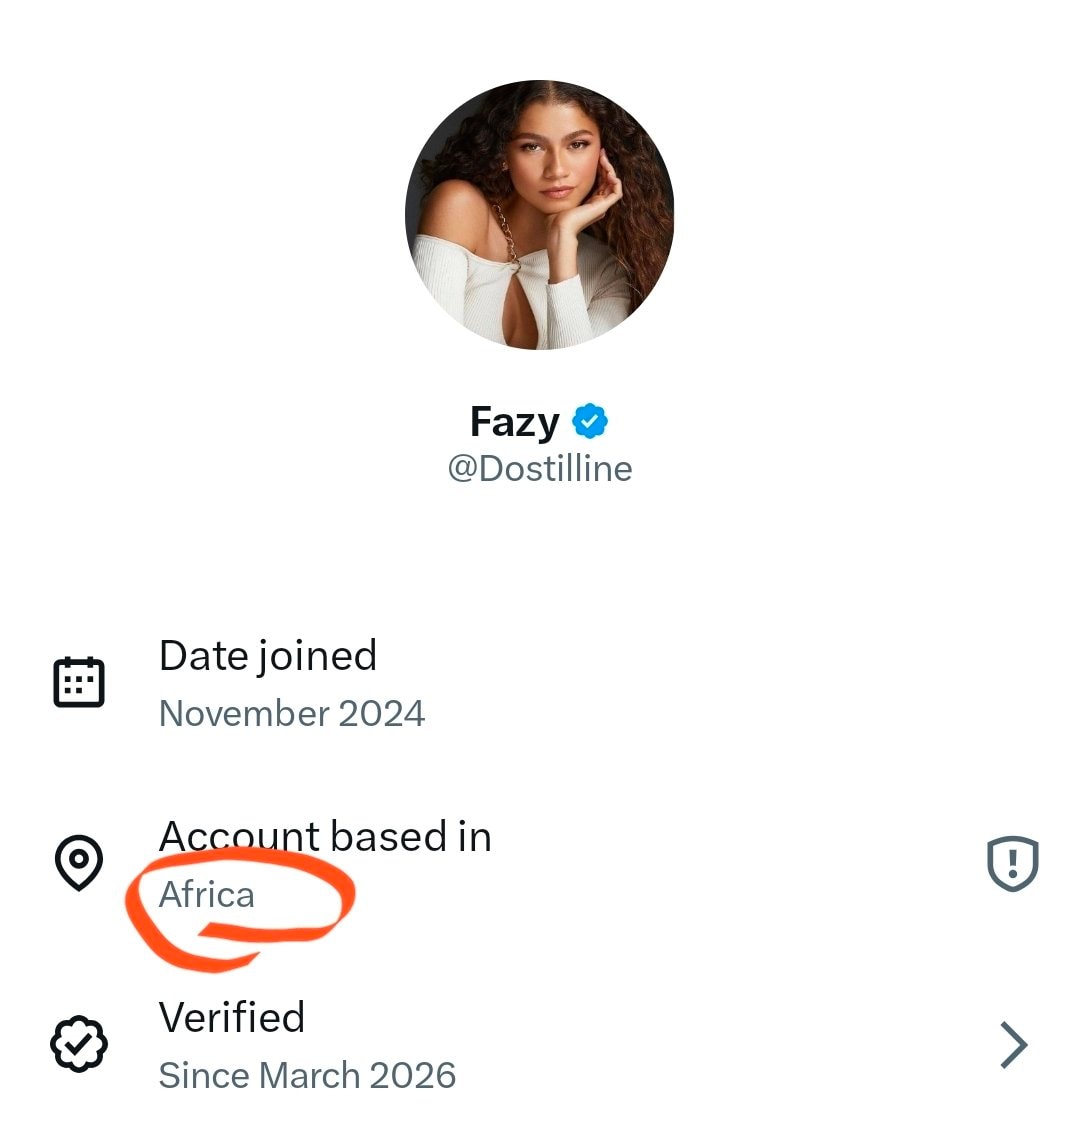The height and width of the screenshot is (1131, 1080).
Task: Open the Verified row label
Action: 232,1017
